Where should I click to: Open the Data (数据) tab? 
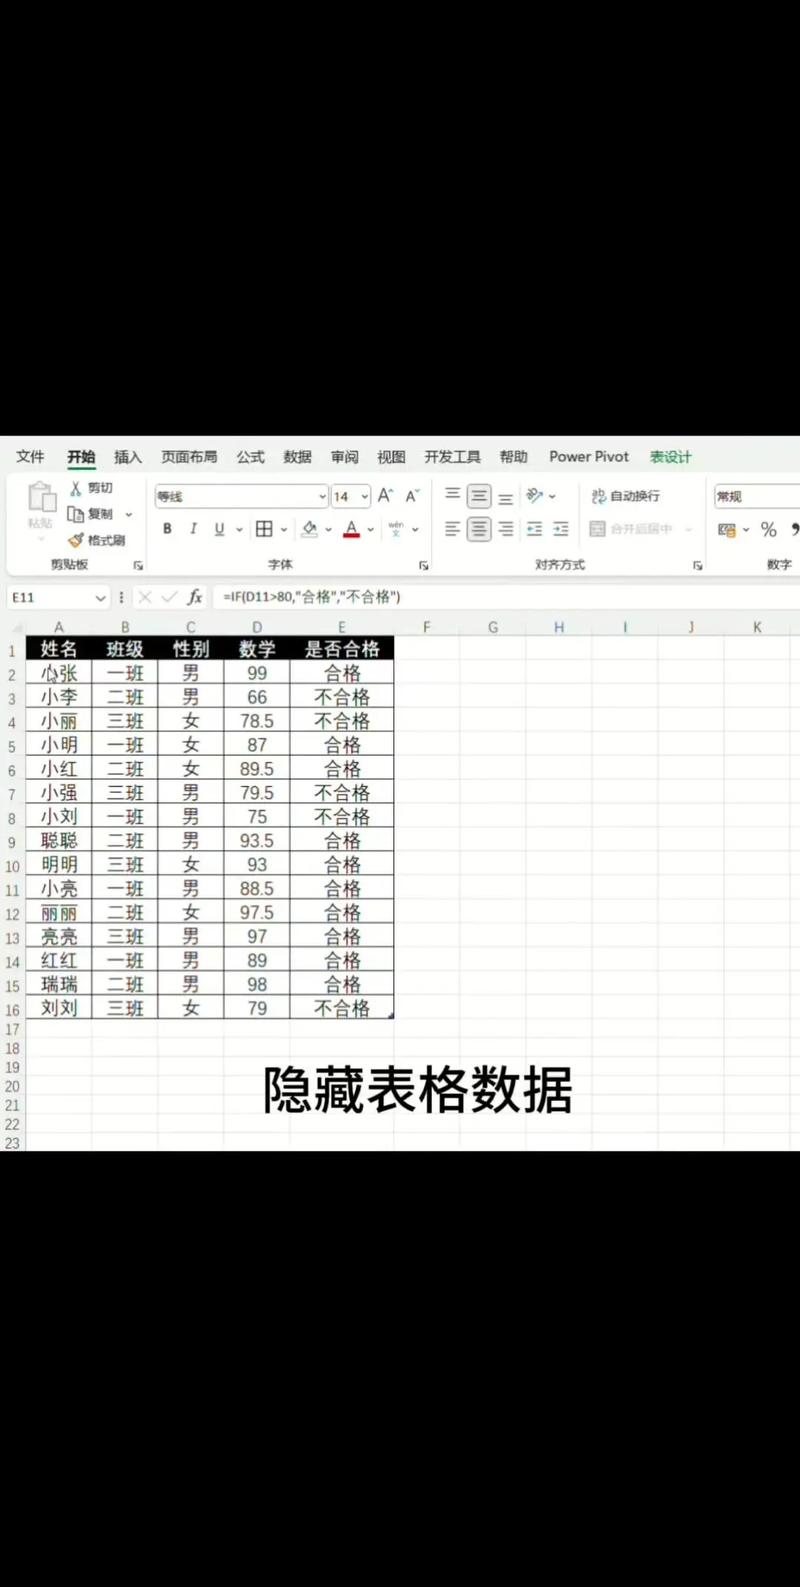pyautogui.click(x=297, y=457)
